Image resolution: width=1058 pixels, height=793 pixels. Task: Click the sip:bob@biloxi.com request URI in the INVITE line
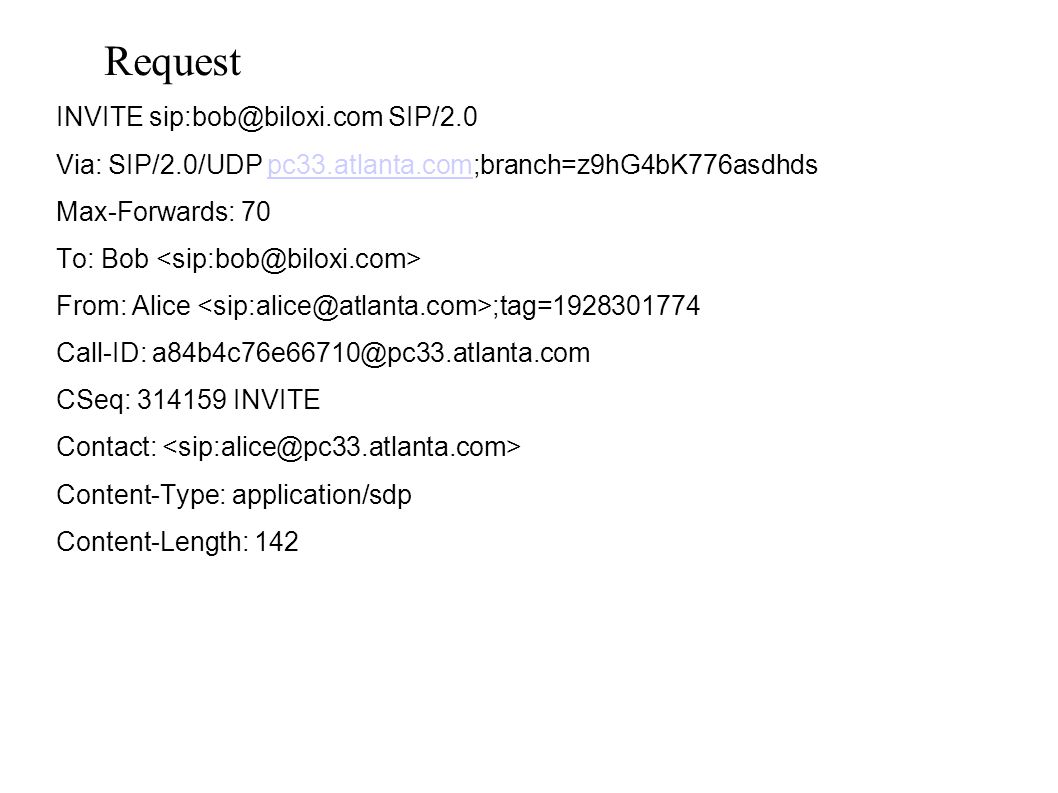tap(266, 118)
